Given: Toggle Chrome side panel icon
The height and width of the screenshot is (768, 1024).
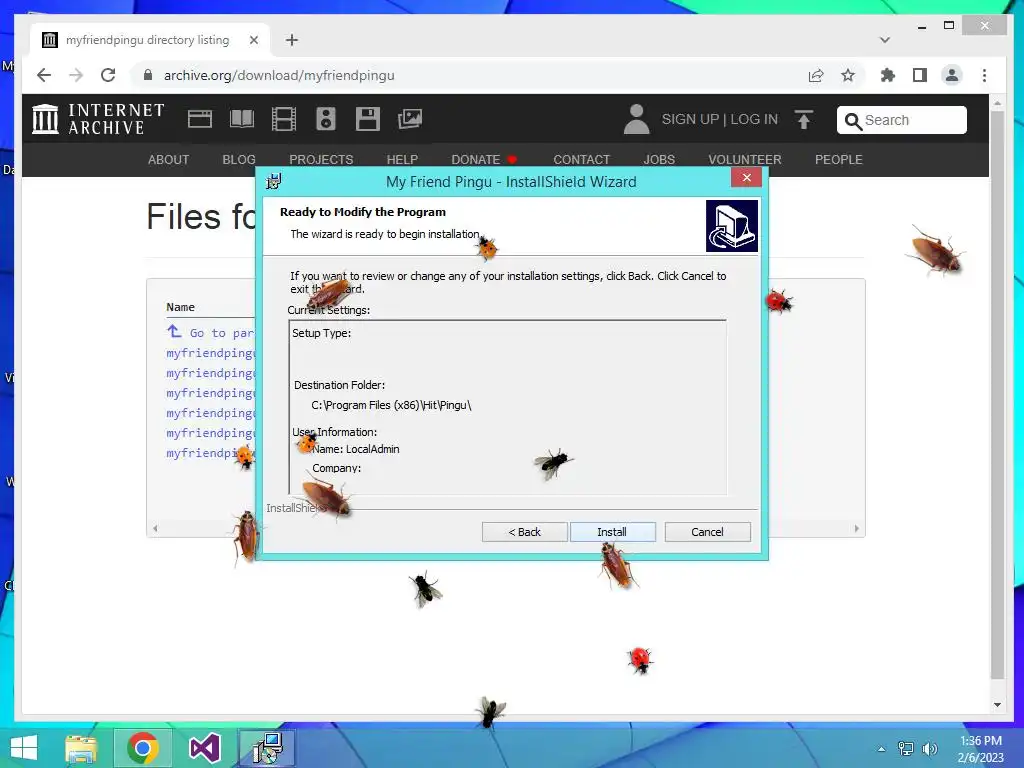Looking at the screenshot, I should [x=920, y=75].
